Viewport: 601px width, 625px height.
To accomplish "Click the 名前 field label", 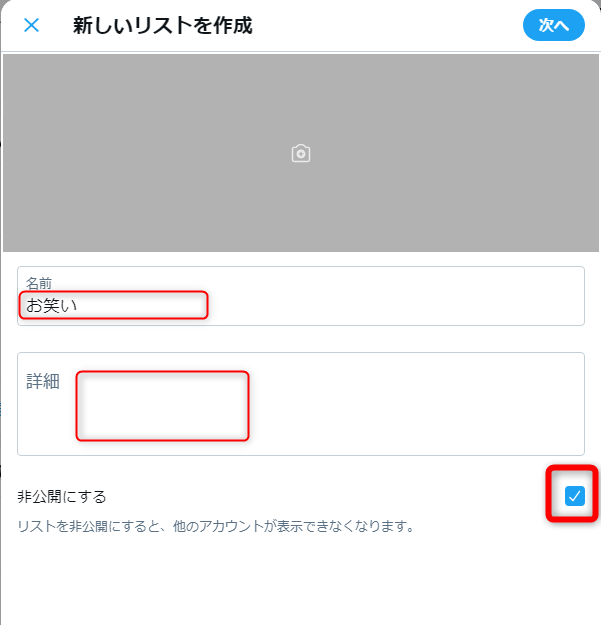I will pyautogui.click(x=39, y=283).
